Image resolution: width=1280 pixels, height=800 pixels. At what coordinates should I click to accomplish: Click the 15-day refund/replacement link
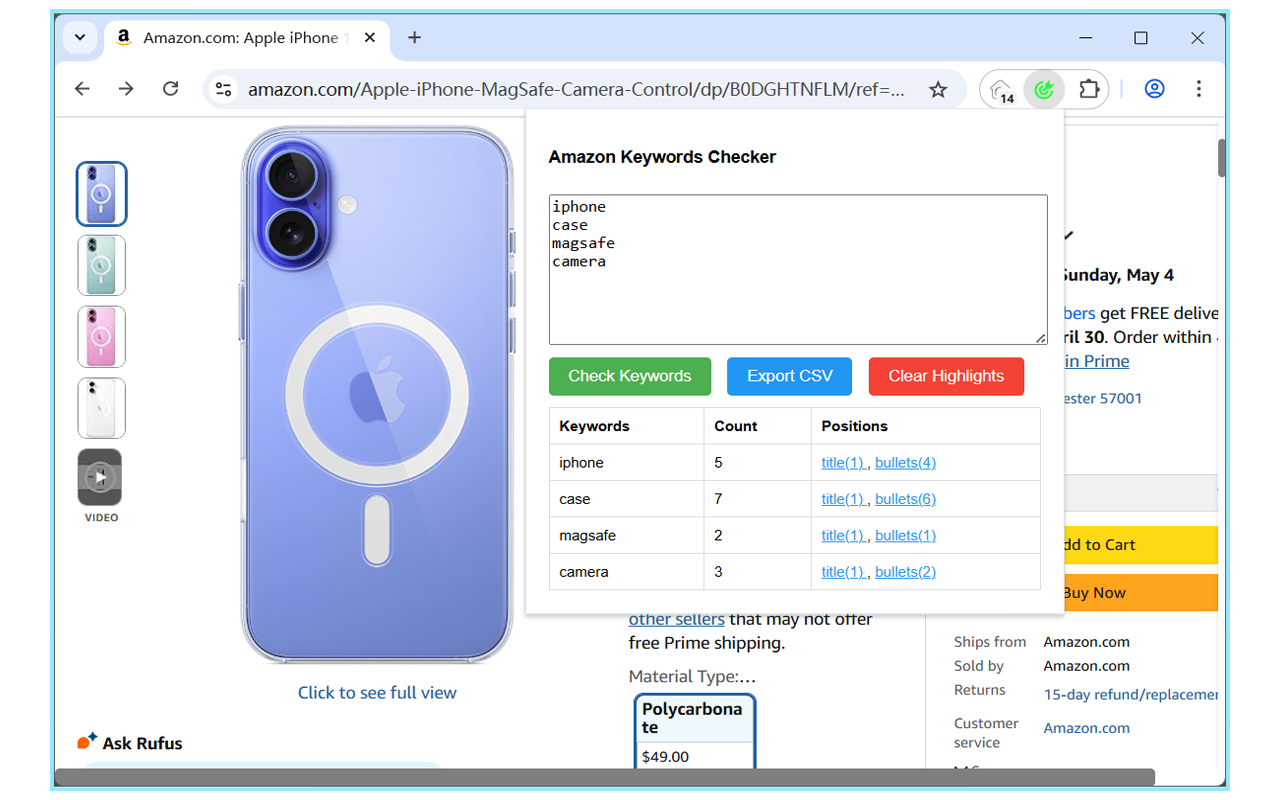(x=1131, y=694)
